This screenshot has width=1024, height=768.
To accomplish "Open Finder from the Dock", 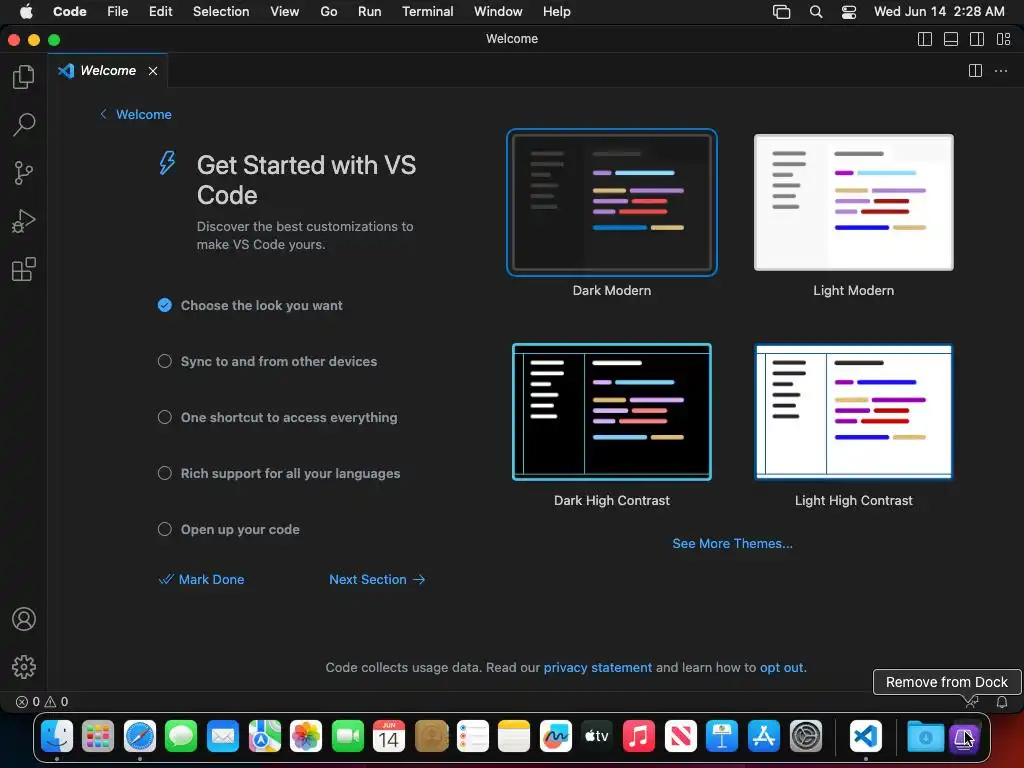I will click(57, 737).
